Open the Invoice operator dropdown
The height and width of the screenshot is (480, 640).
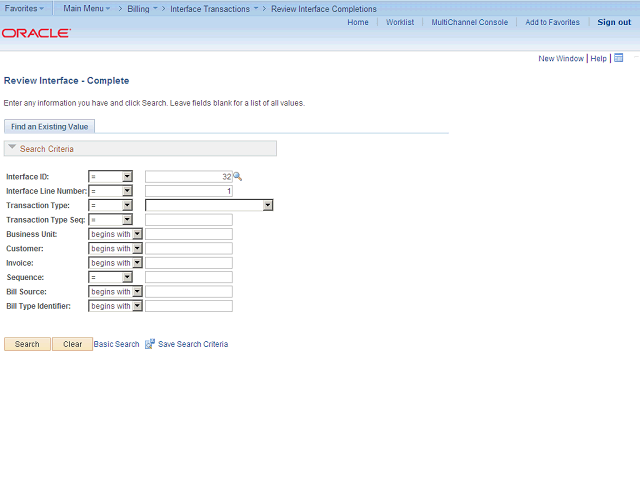(x=116, y=263)
